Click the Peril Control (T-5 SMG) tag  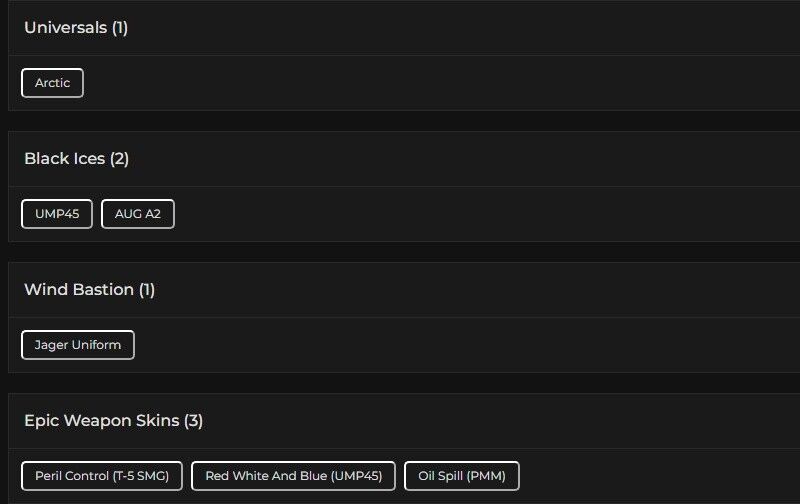tap(102, 476)
